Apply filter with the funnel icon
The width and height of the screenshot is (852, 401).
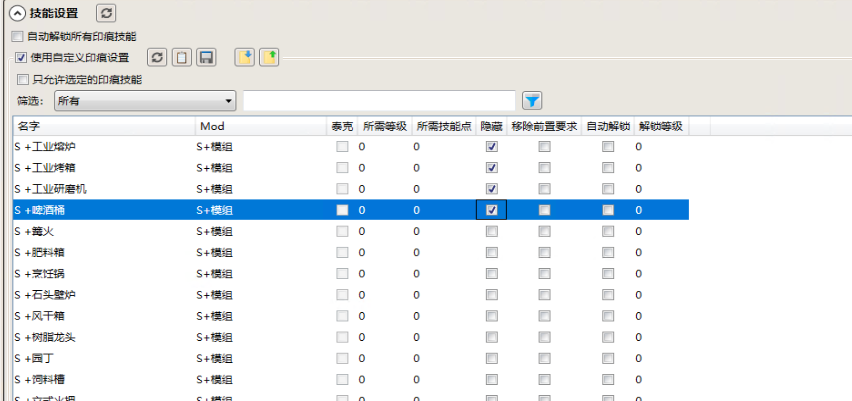pyautogui.click(x=533, y=100)
